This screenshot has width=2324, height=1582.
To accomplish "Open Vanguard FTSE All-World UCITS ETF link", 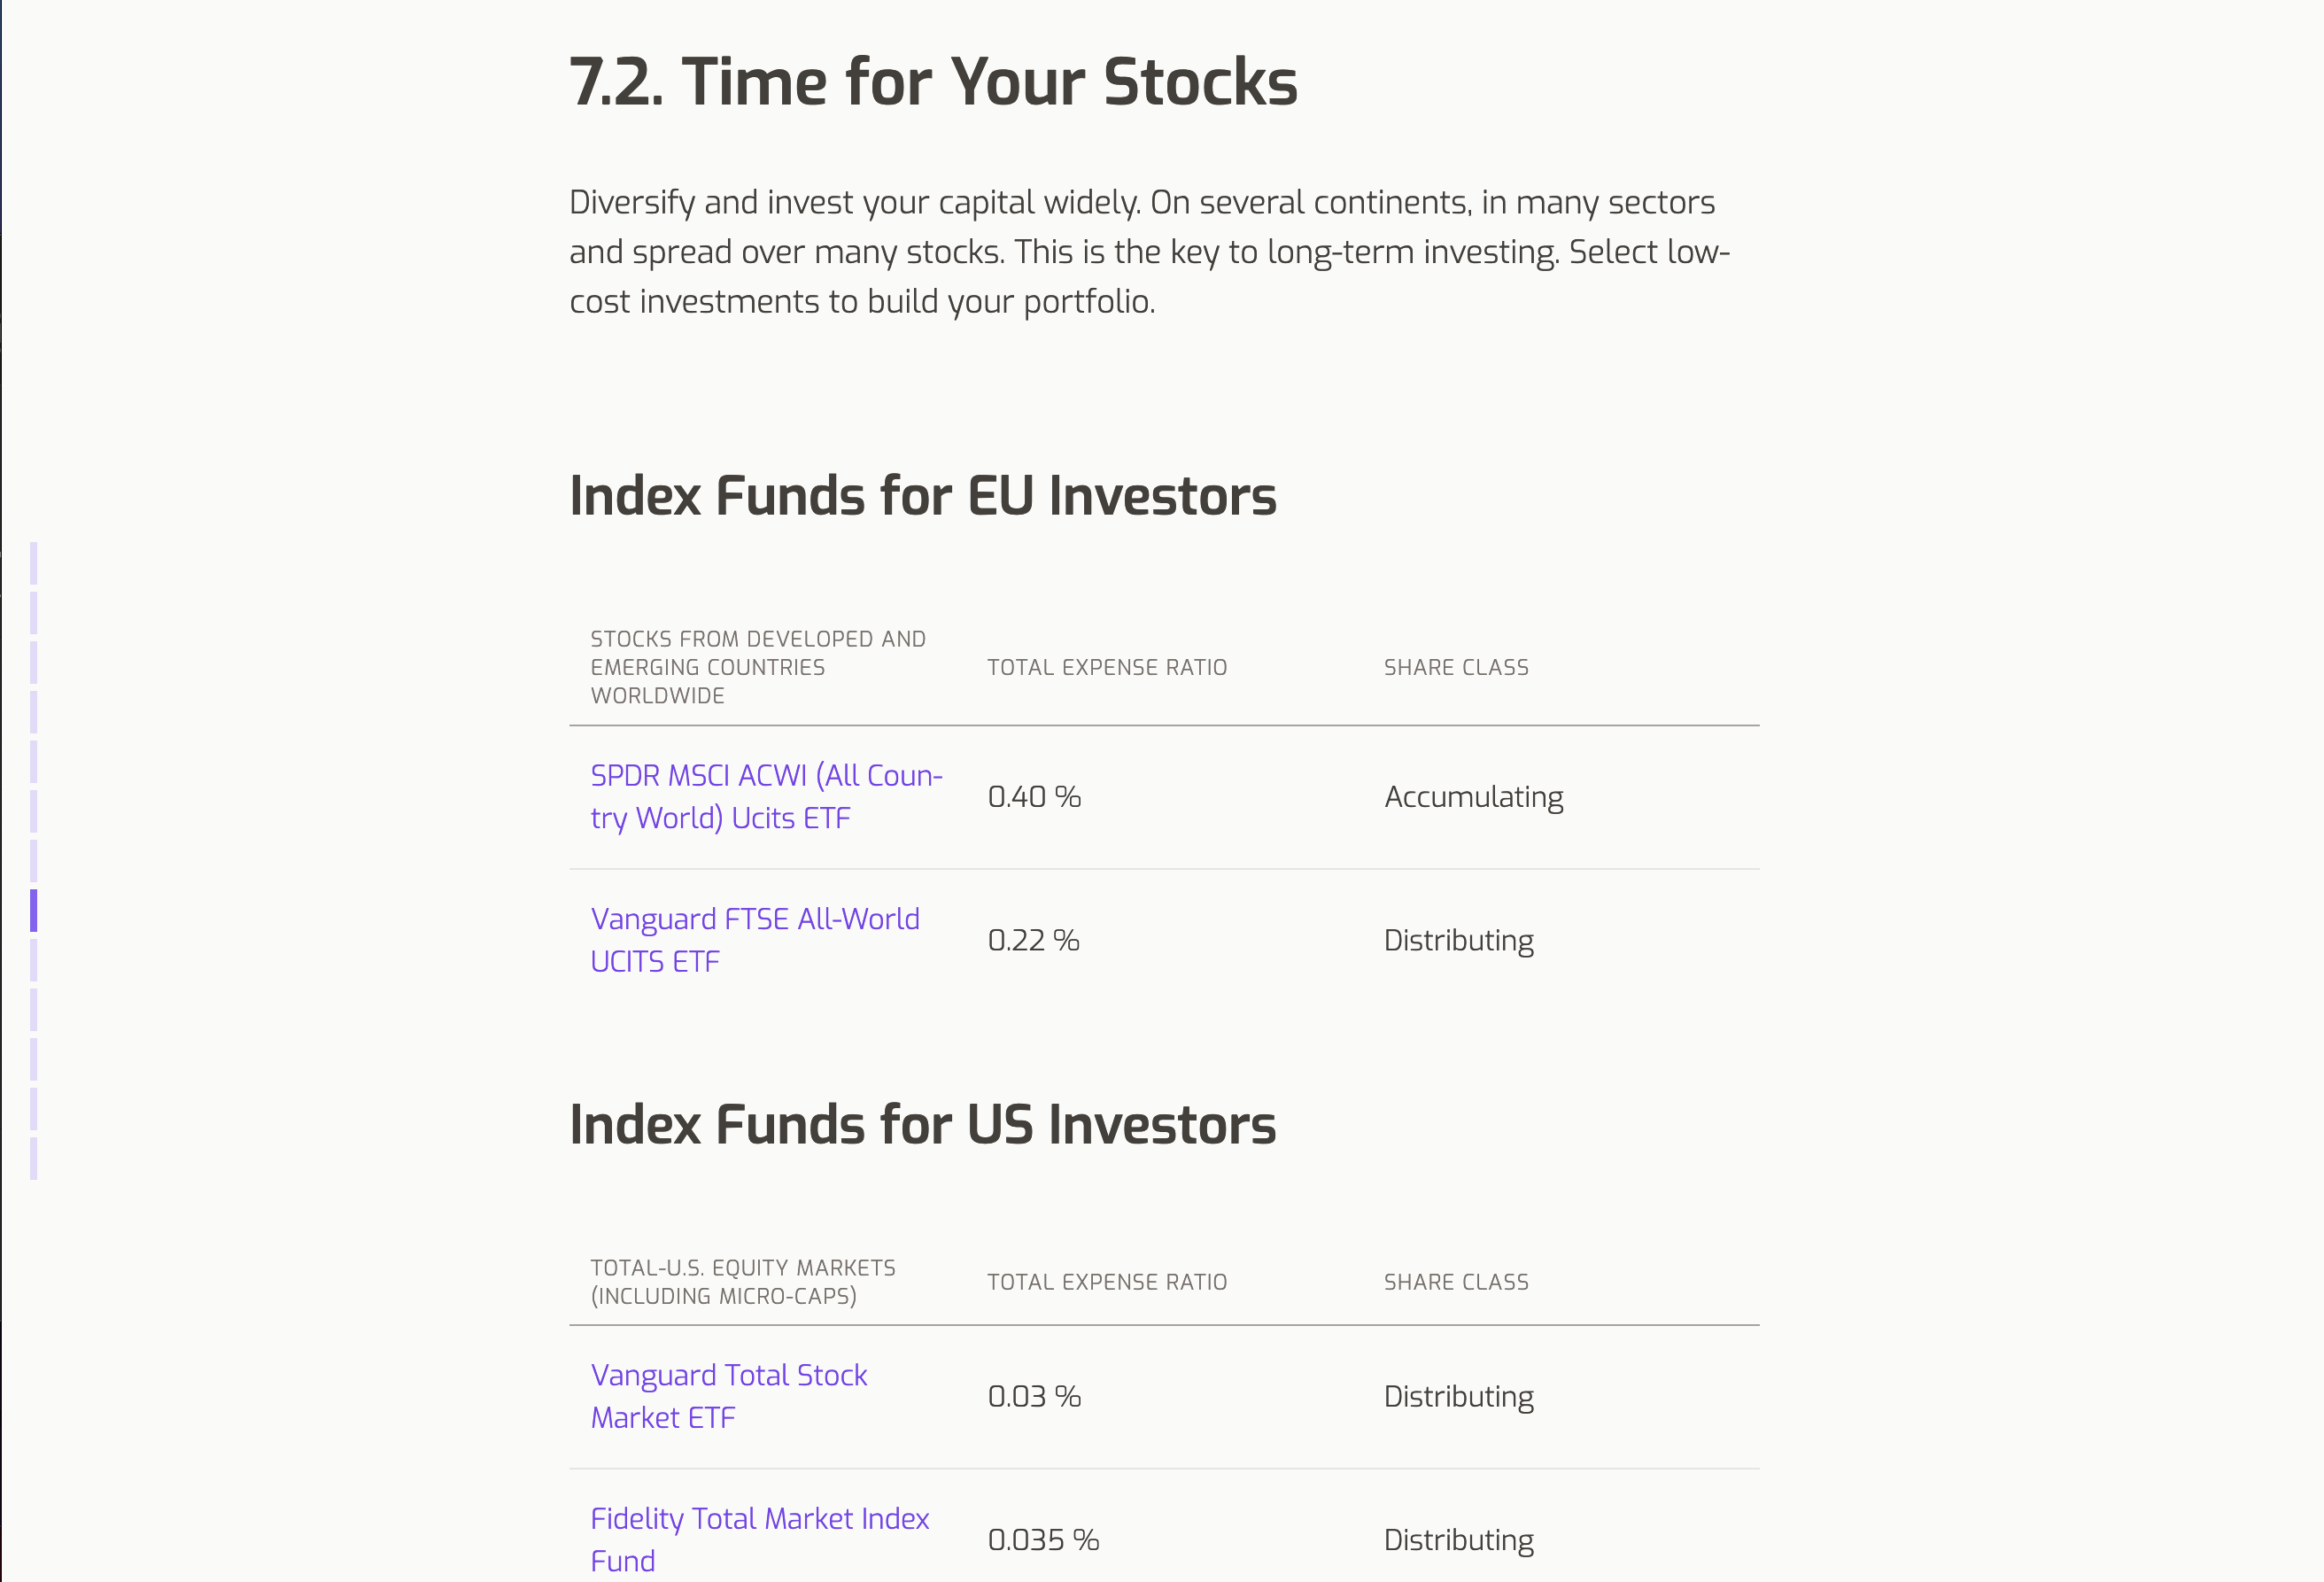I will coord(755,940).
